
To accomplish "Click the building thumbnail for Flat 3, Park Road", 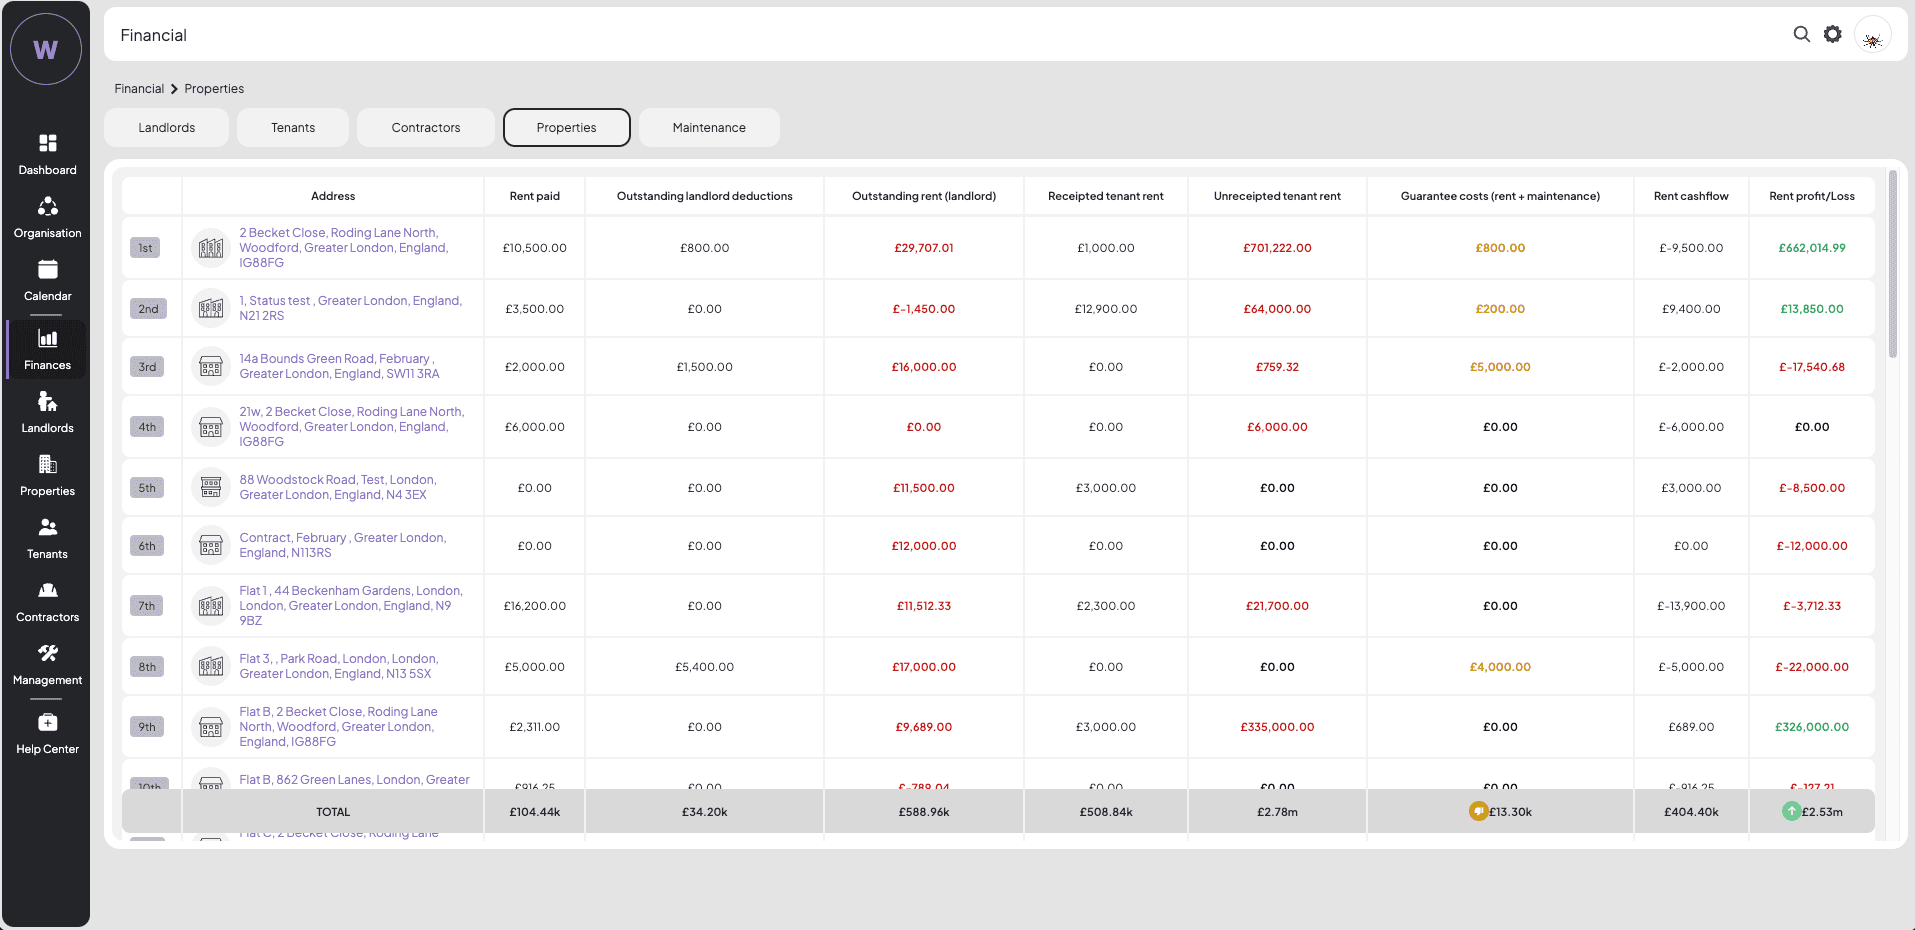I will [x=211, y=667].
